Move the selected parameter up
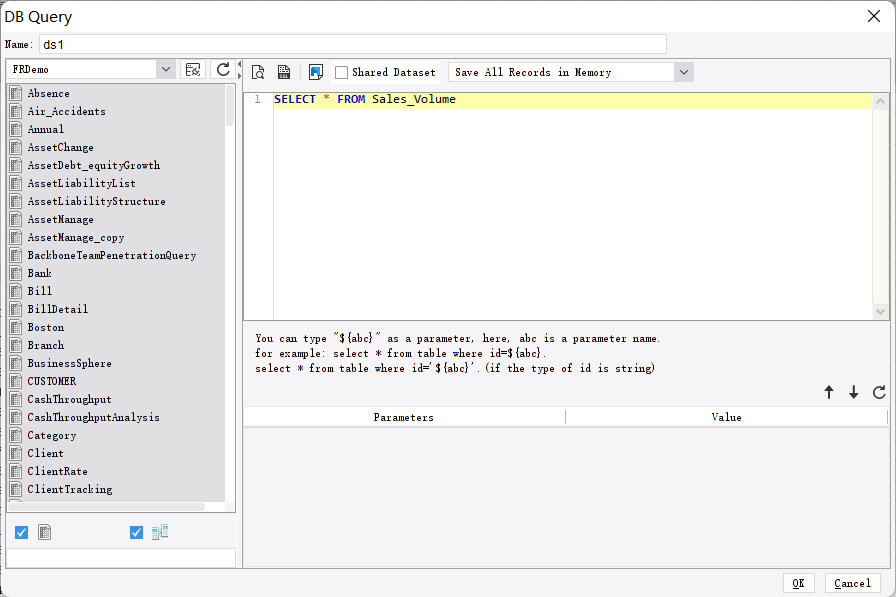This screenshot has width=896, height=597. tap(829, 392)
